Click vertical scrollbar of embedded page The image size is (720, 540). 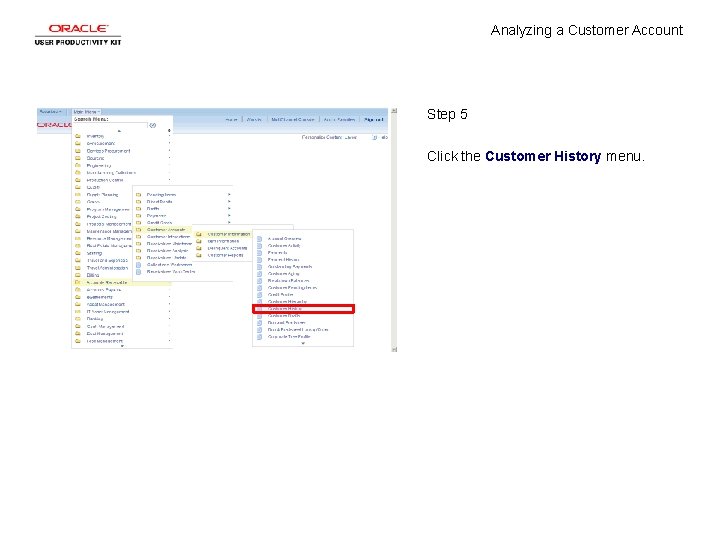(394, 230)
